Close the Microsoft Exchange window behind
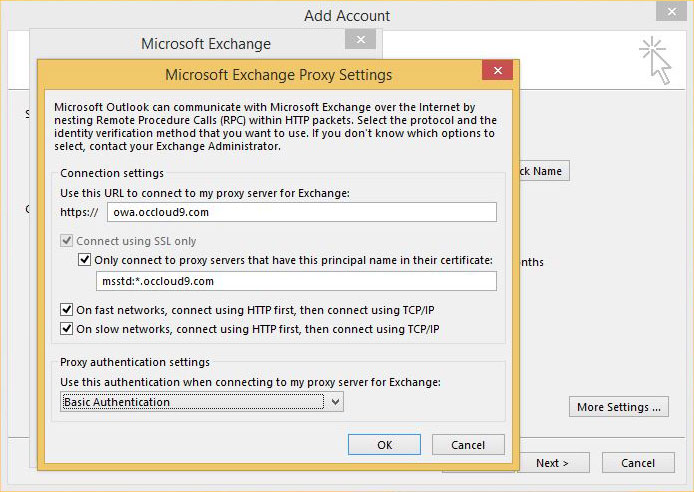The height and width of the screenshot is (492, 694). tap(361, 40)
